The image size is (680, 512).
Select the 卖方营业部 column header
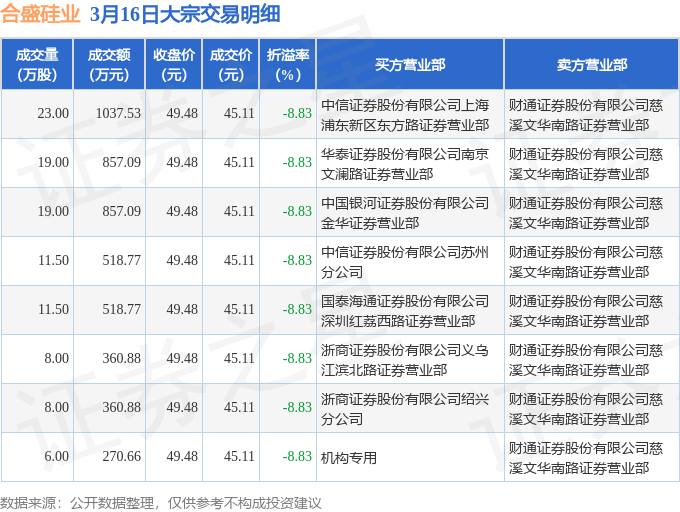(592, 65)
